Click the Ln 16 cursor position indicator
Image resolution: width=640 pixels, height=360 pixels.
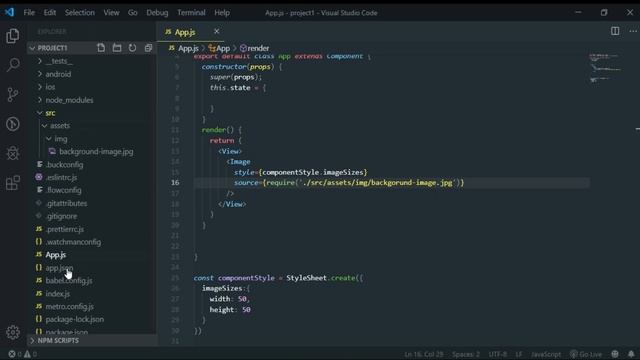coord(424,354)
